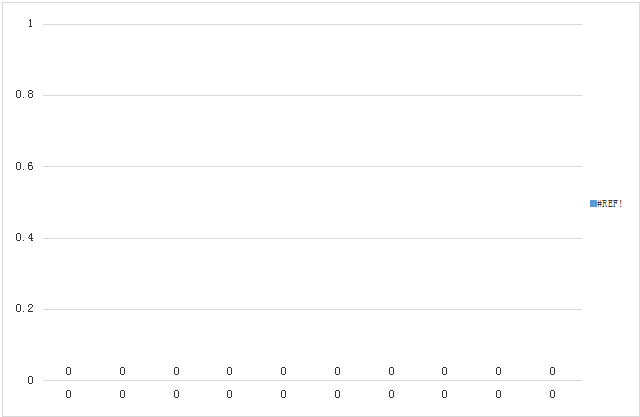The height and width of the screenshot is (417, 640).
Task: Click the third category label below the axis
Action: click(176, 394)
